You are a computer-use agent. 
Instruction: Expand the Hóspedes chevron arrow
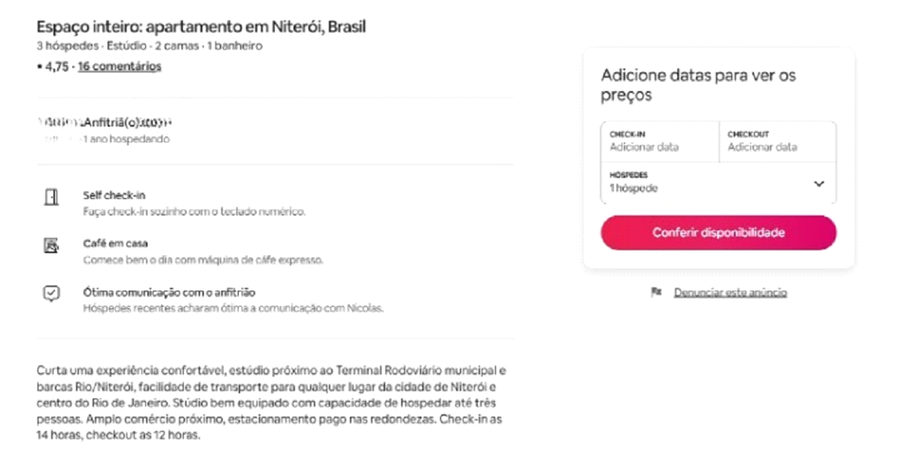point(818,184)
